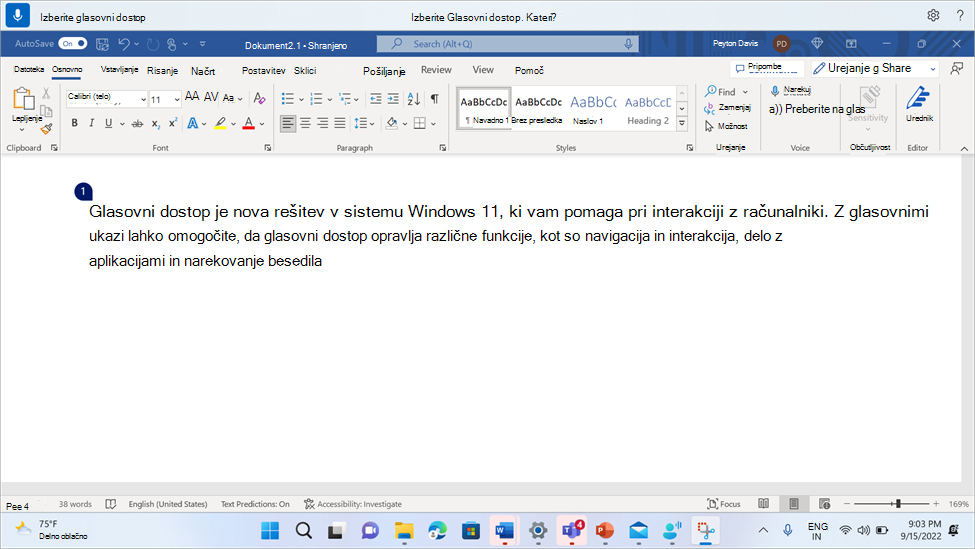Open the font size dropdown

coord(177,99)
